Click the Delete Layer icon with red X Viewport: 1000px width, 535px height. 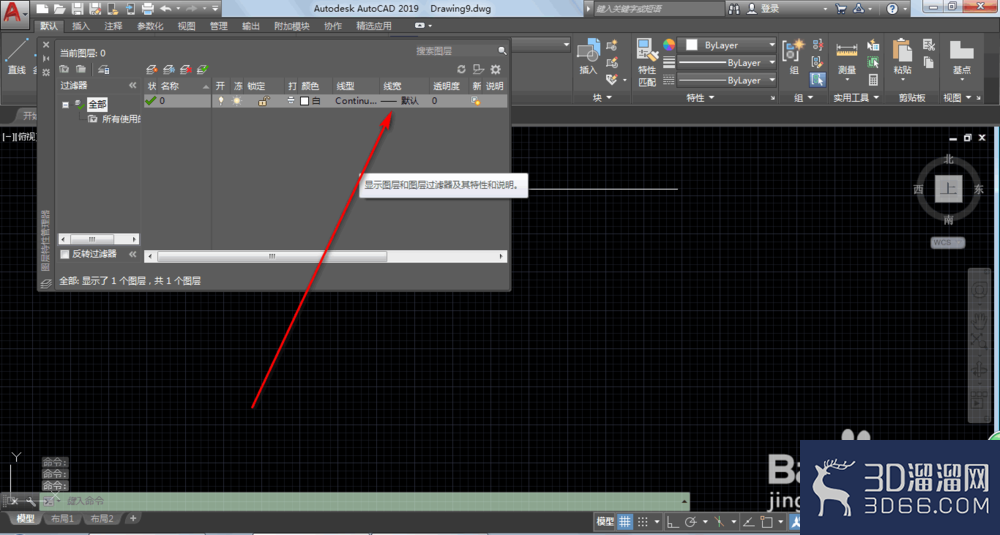coord(186,70)
